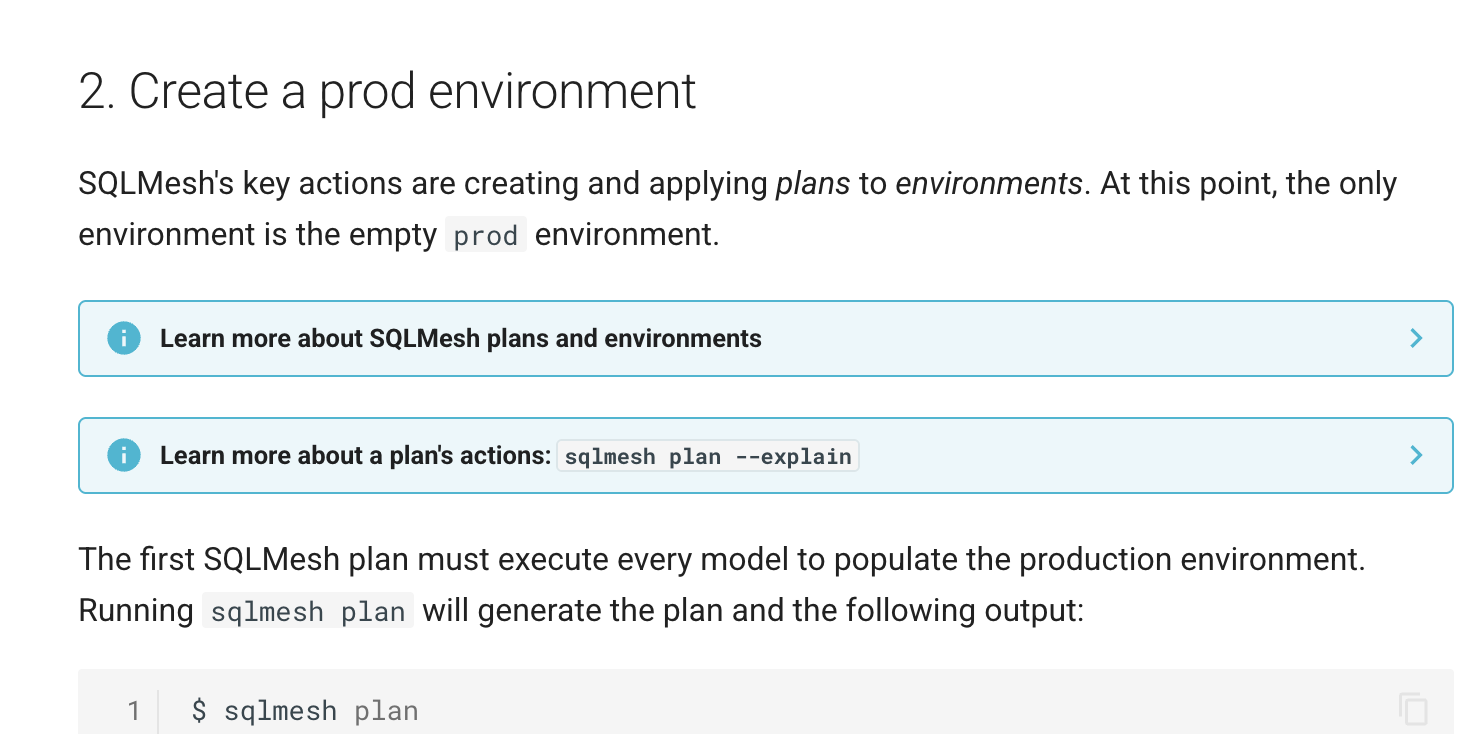Click the sqlmesh plan --explain code snippet
Screen dimensions: 1474x734
707,456
